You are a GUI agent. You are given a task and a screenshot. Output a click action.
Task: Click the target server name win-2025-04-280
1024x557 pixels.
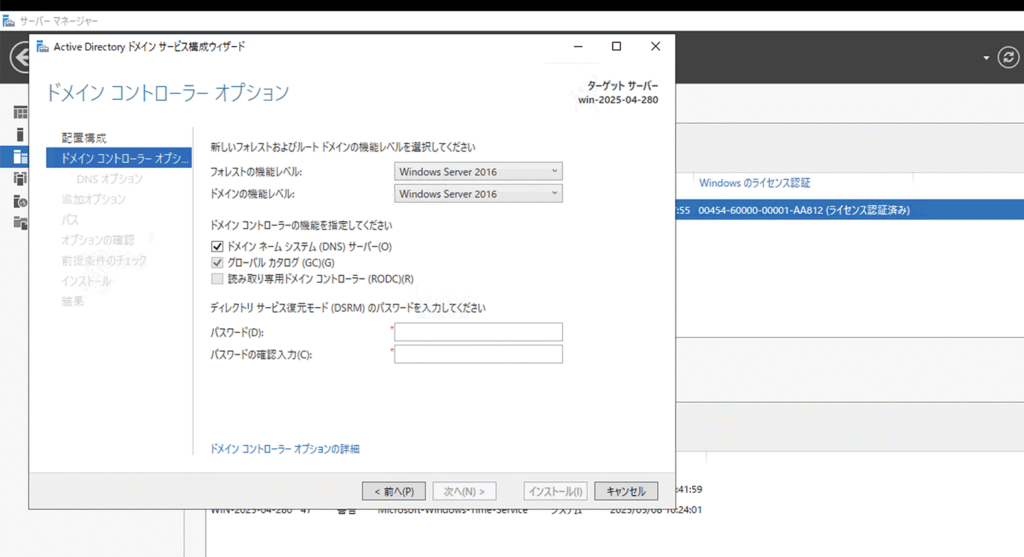618,100
